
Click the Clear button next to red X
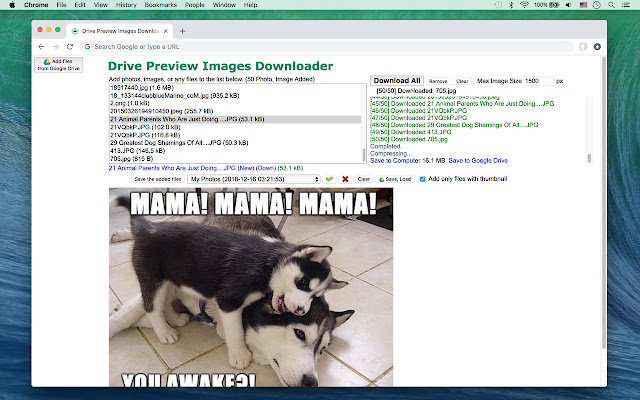click(364, 179)
